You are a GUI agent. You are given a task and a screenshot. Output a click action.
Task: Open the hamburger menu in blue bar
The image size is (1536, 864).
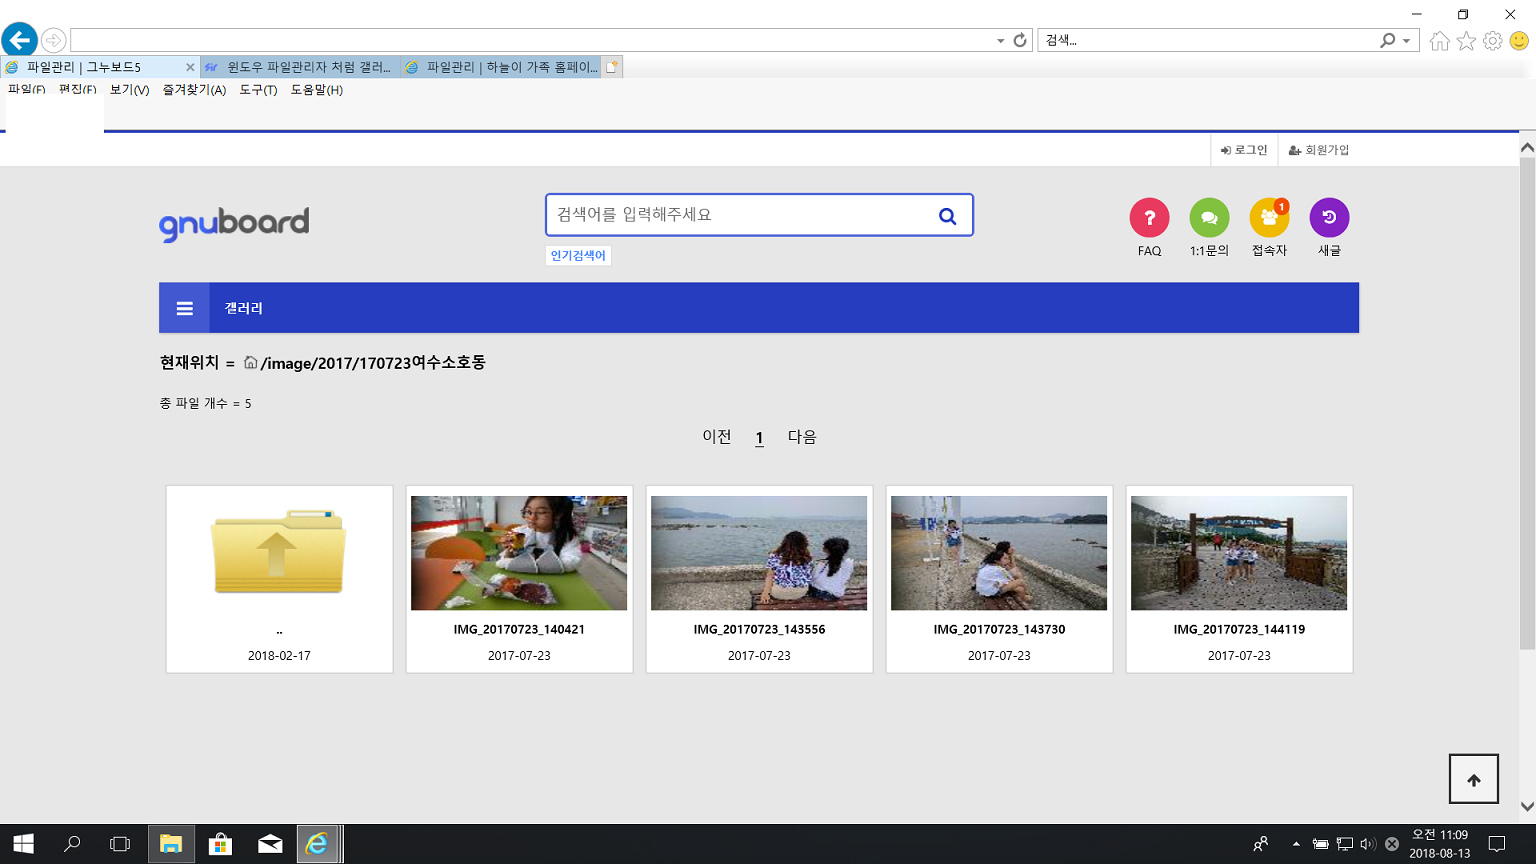click(185, 308)
